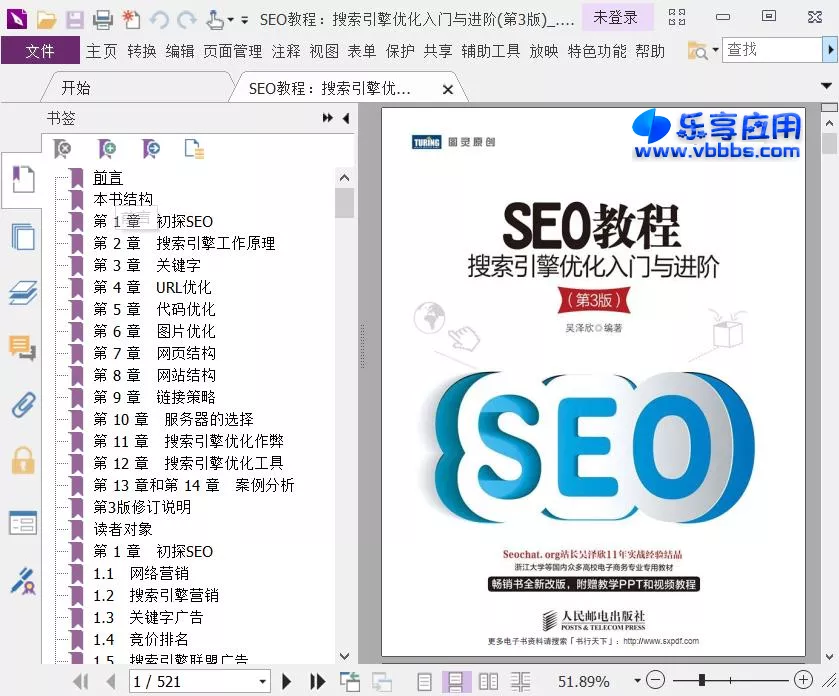Screen dimensions: 839x696
Task: Expand the current bookmark icon
Action: 151,149
